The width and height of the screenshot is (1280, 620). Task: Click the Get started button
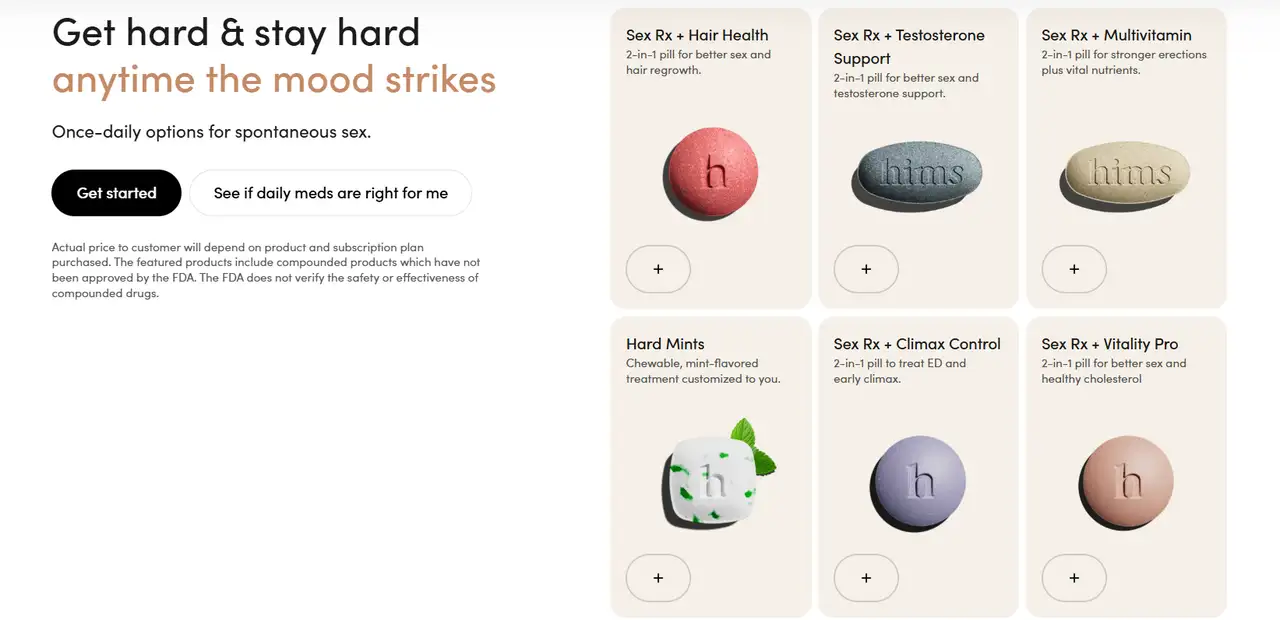coord(116,193)
